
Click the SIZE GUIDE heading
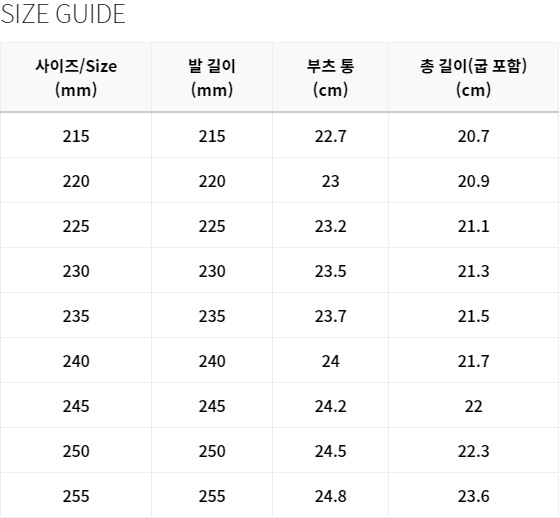tap(63, 14)
